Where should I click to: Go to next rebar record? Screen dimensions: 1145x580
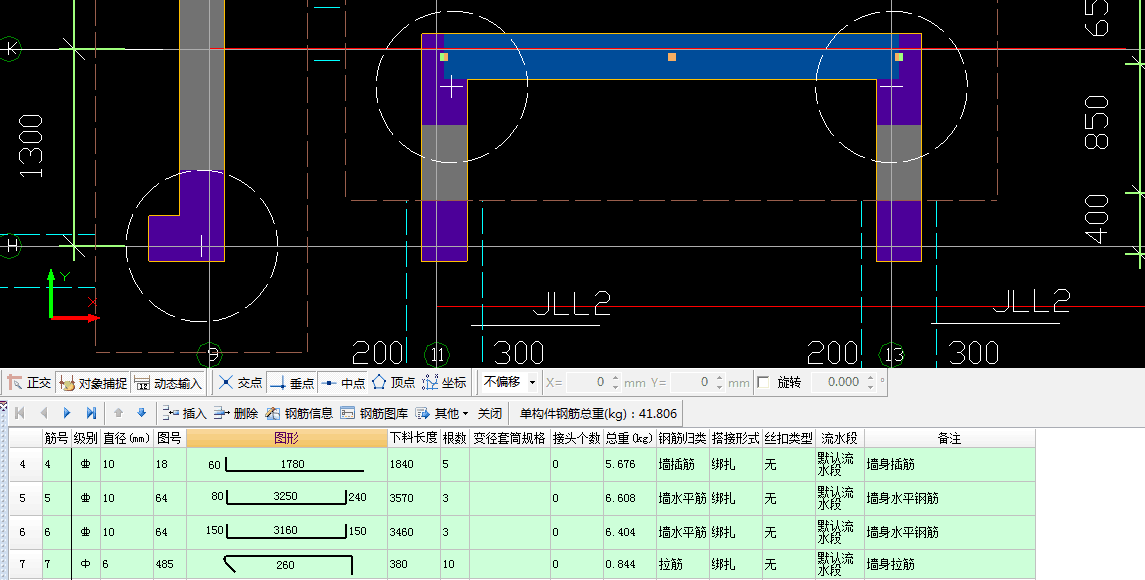tap(66, 413)
